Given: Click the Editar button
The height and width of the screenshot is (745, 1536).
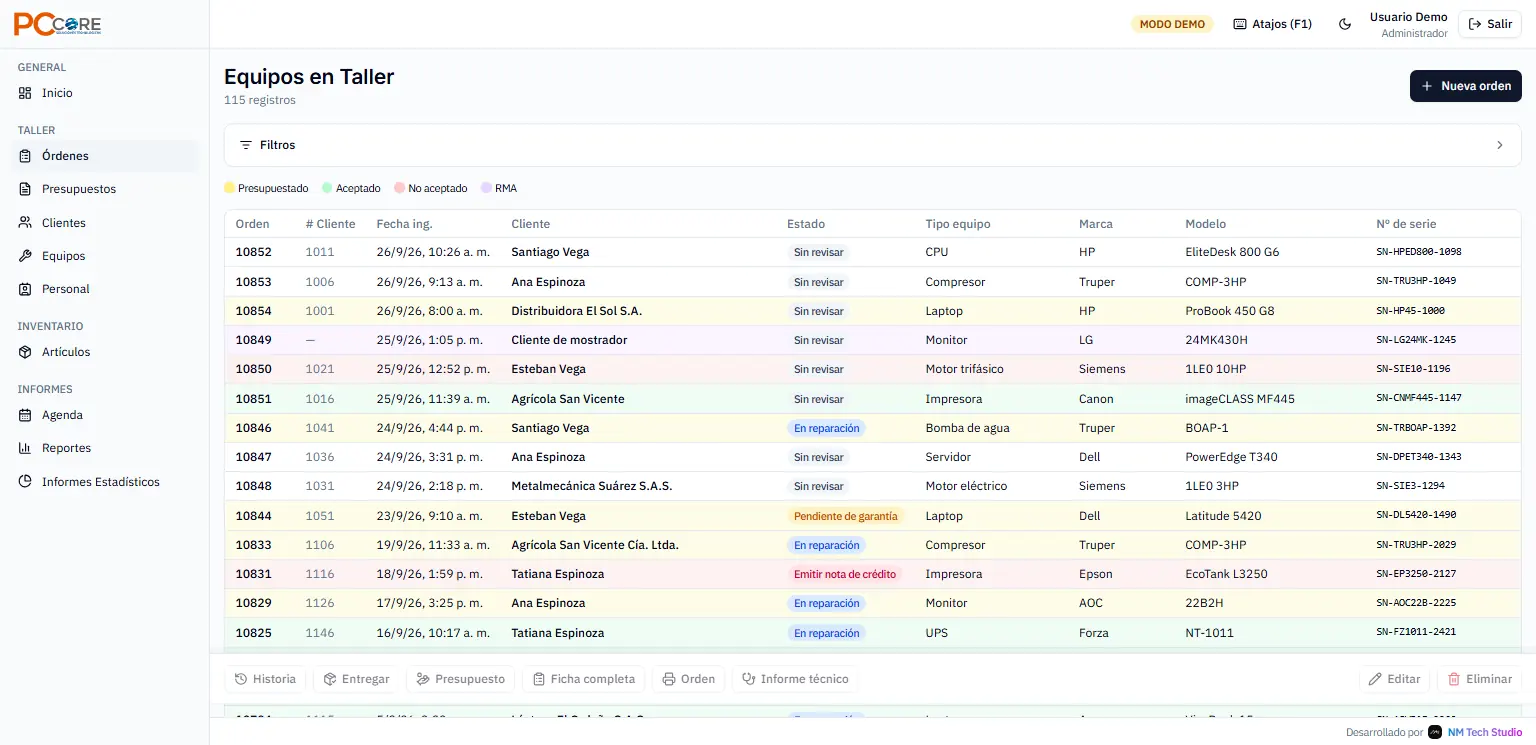Looking at the screenshot, I should (x=1394, y=679).
